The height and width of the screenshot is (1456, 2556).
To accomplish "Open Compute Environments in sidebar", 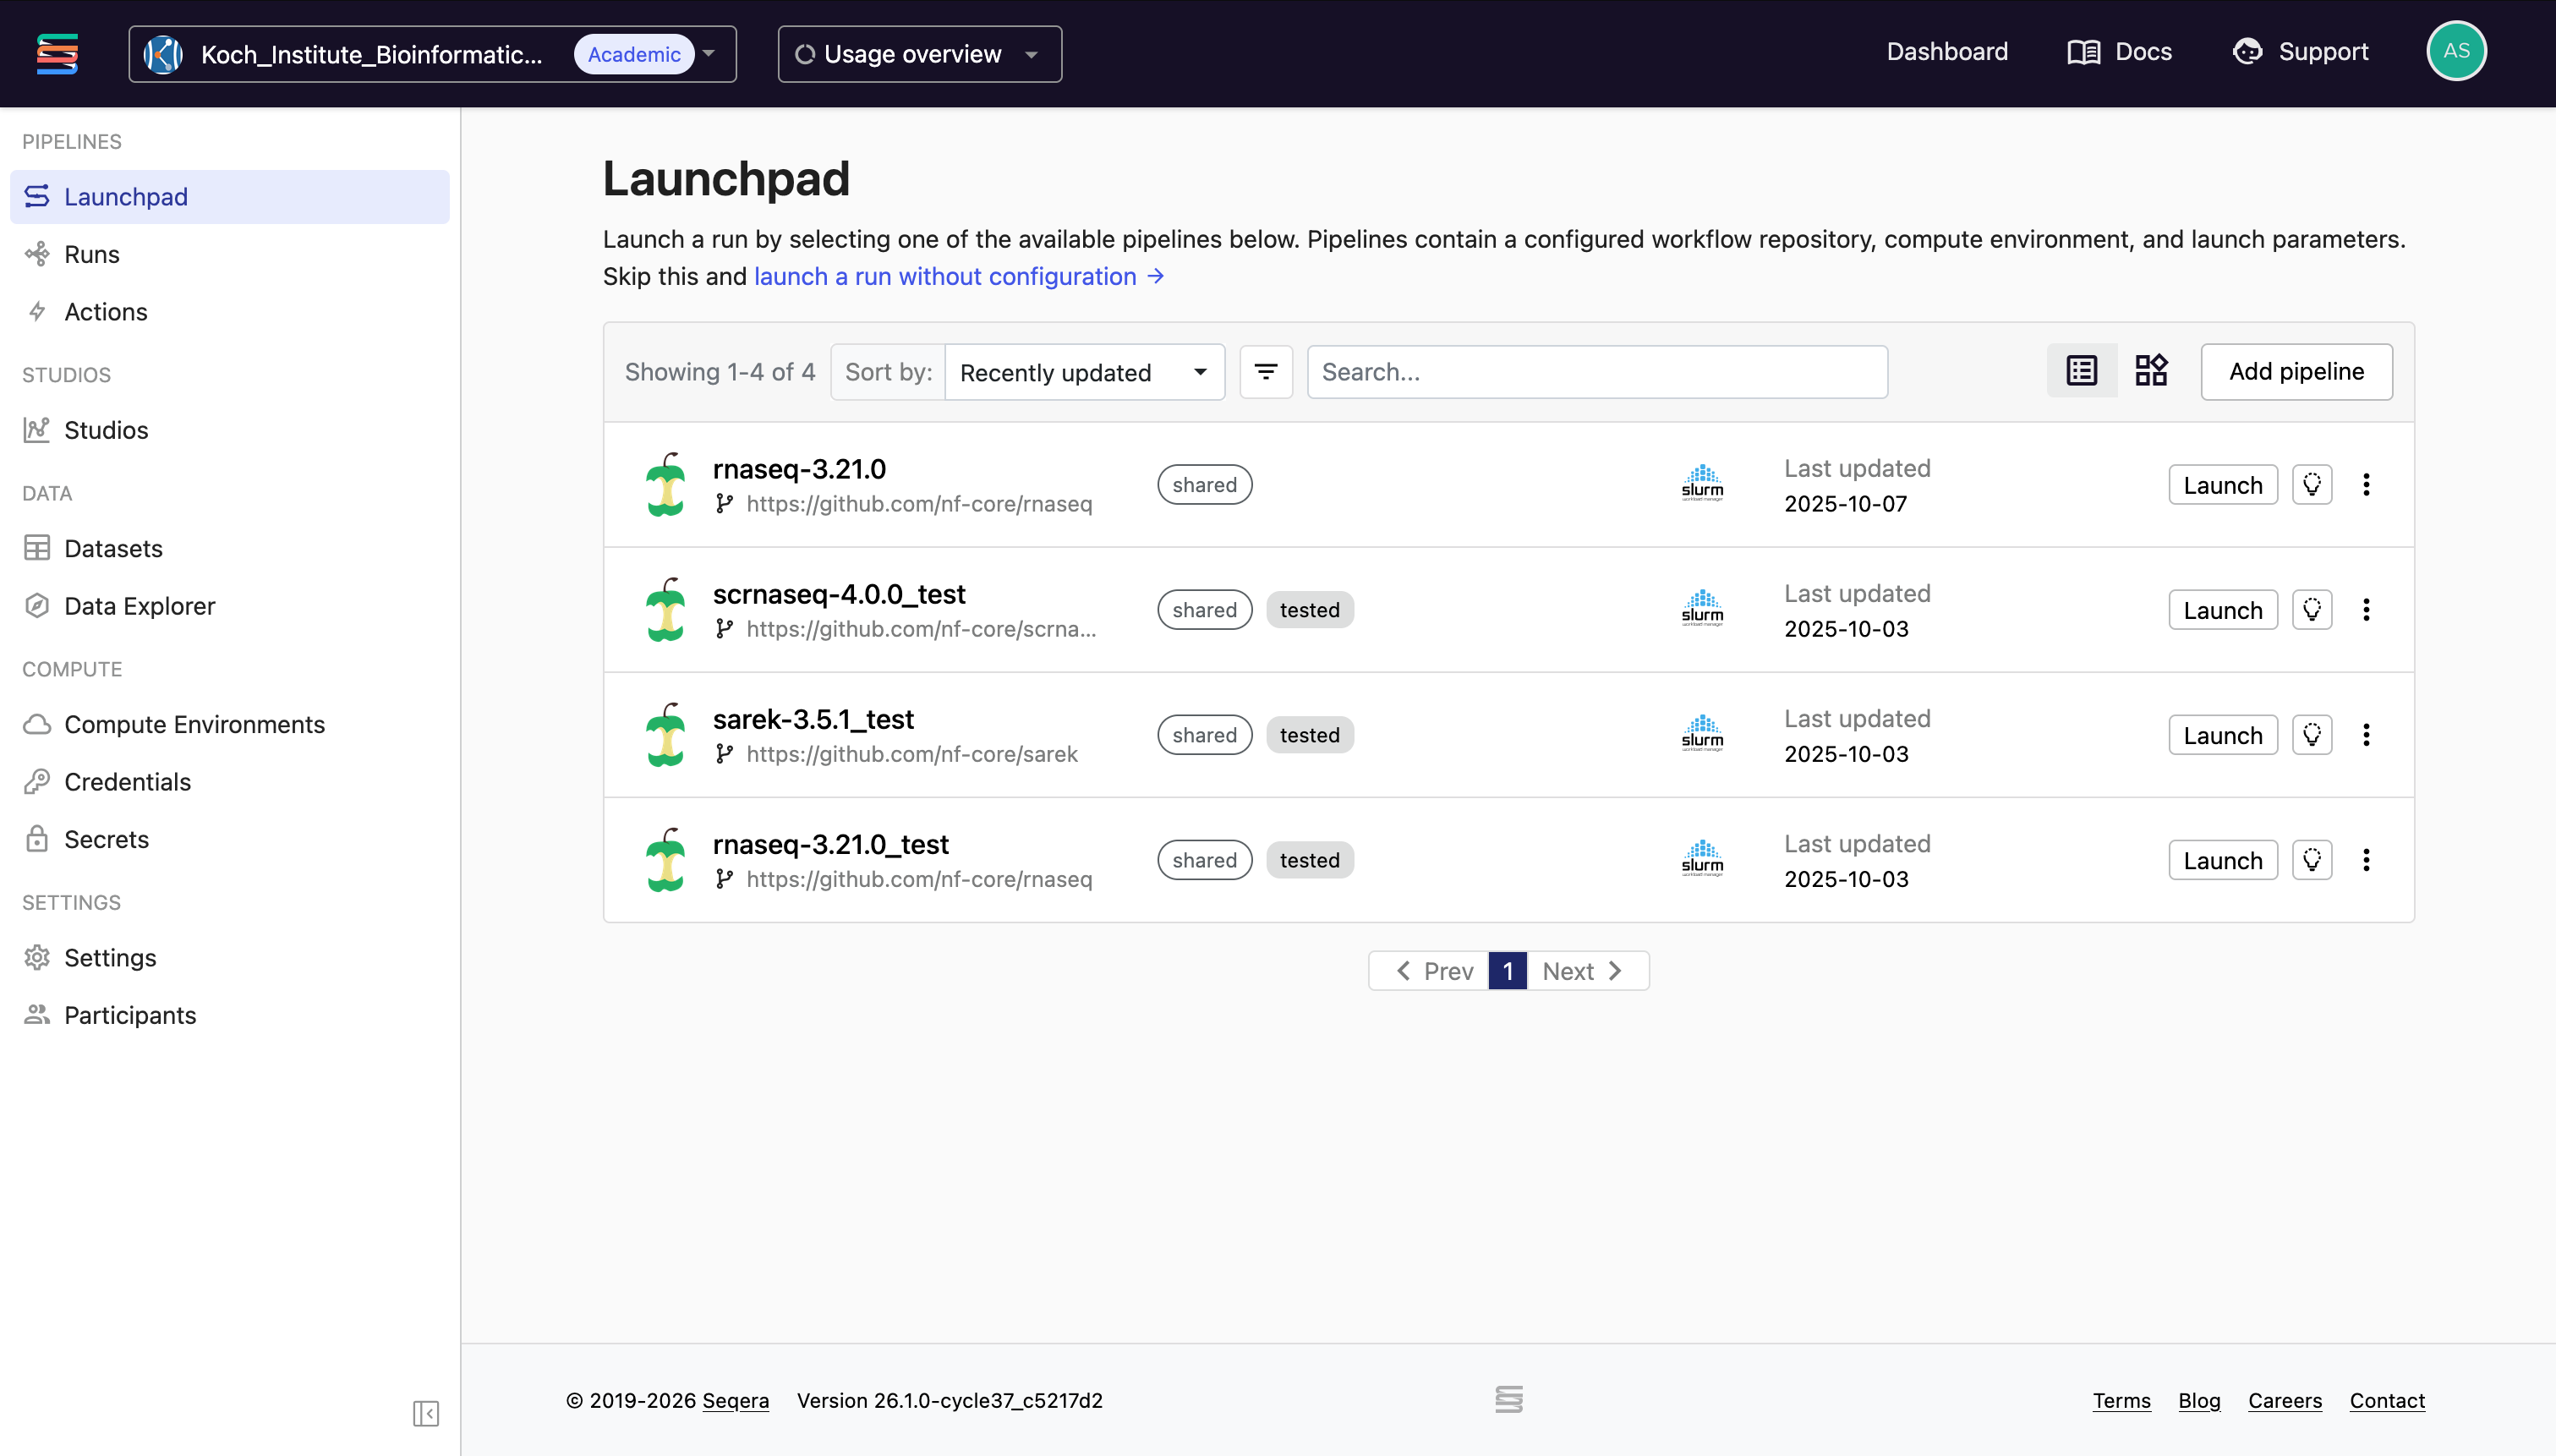I will (194, 724).
